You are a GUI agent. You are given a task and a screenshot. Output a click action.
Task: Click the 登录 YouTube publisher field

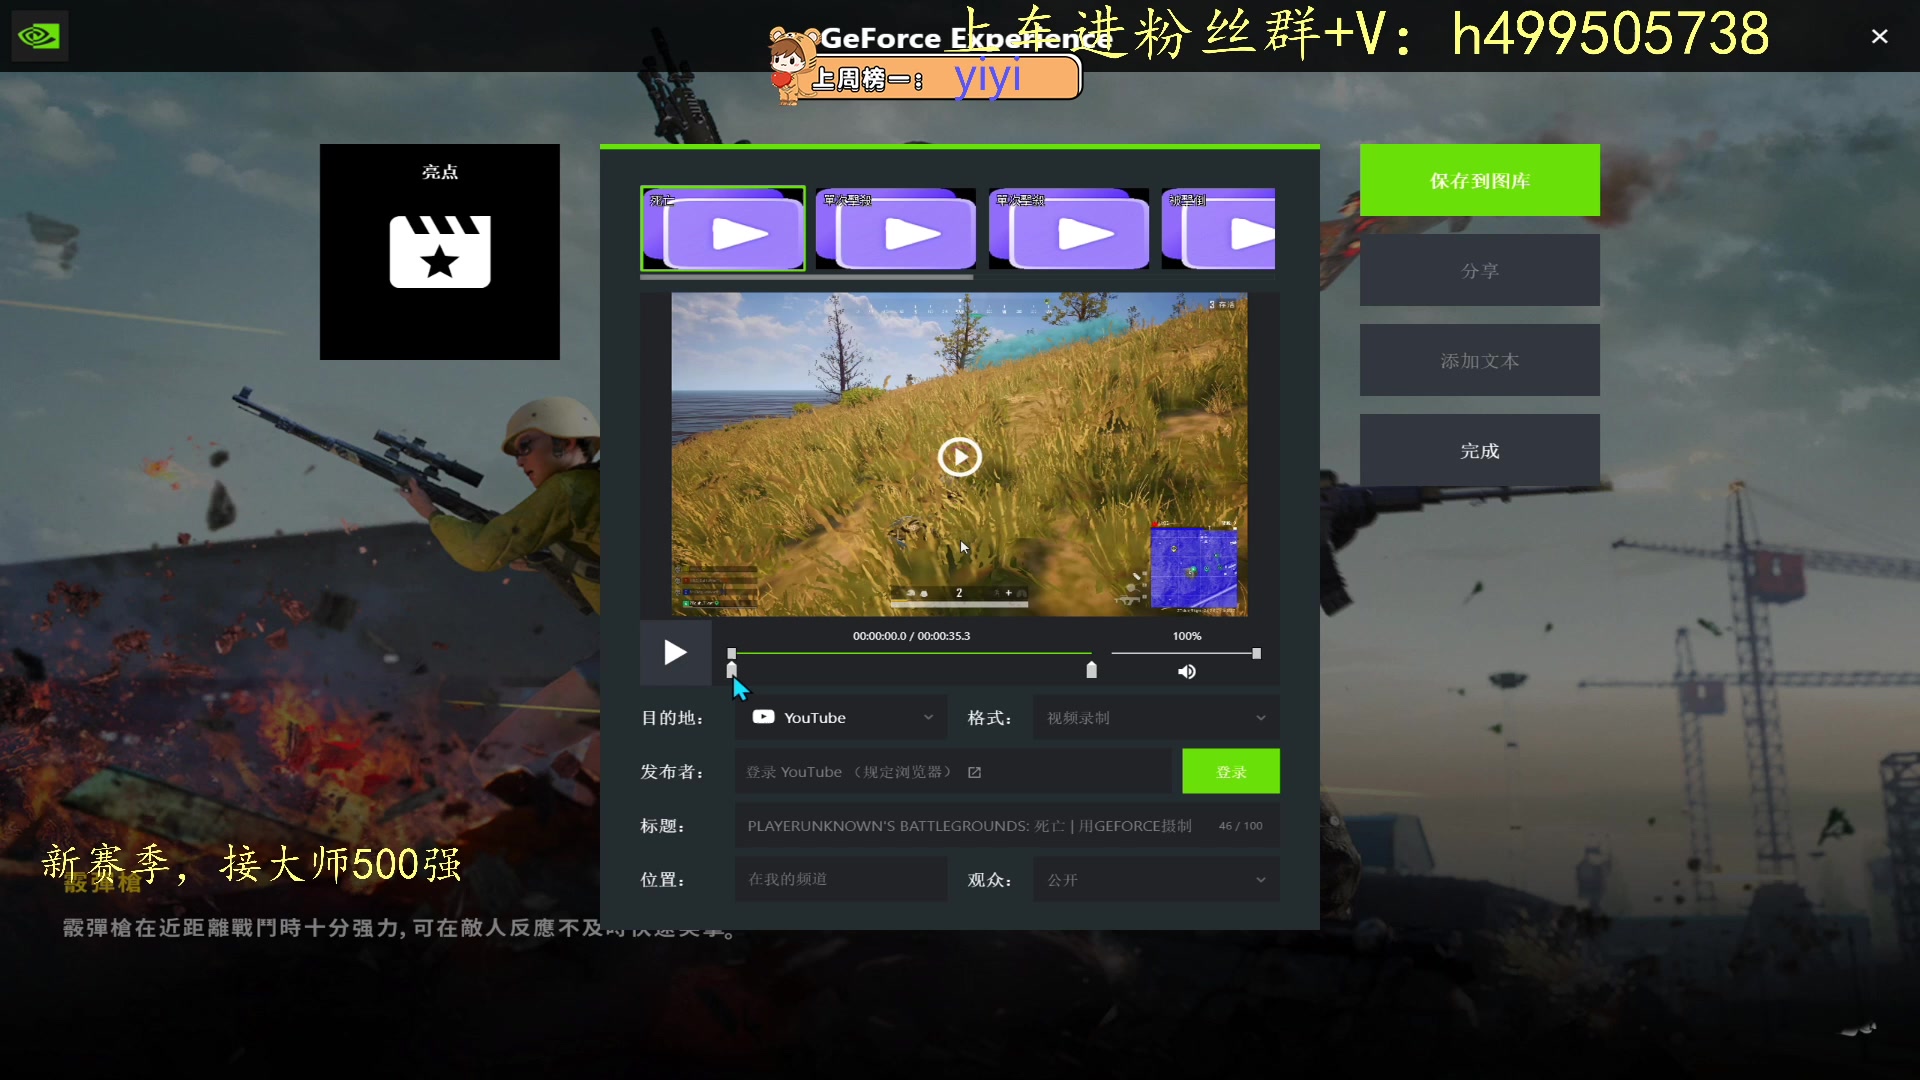tap(953, 772)
